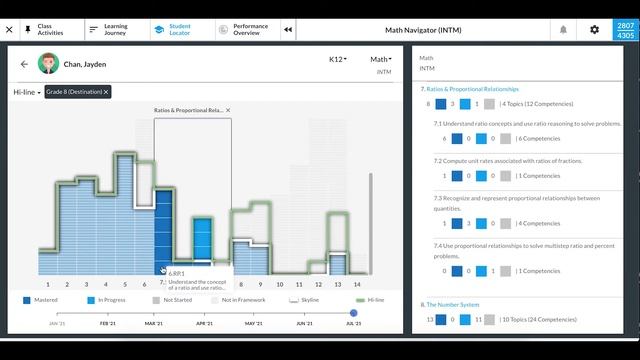Collapse the menu with the double-arrow icon

[x=288, y=29]
